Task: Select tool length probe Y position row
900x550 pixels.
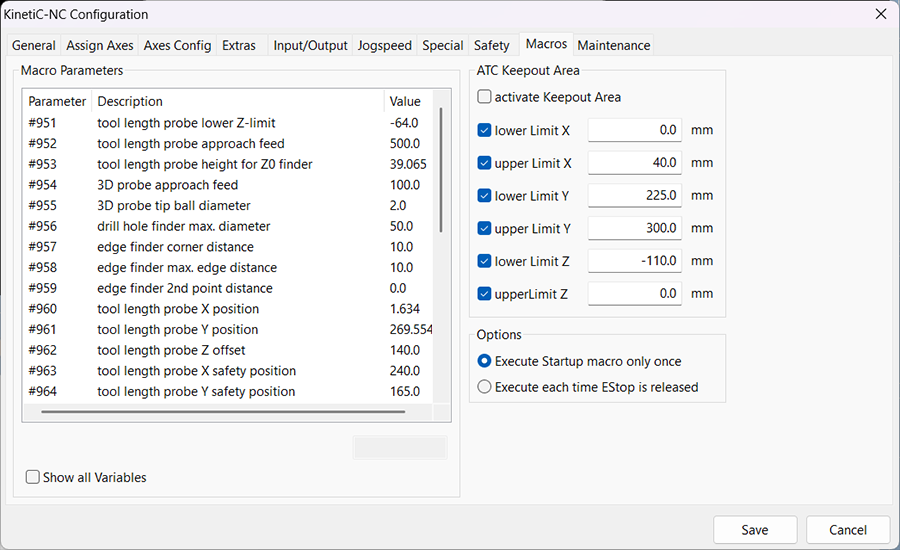Action: 228,330
